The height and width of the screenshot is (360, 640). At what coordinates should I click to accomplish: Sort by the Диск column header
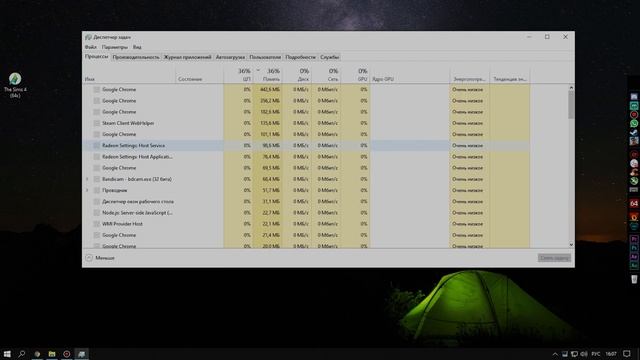click(x=296, y=75)
